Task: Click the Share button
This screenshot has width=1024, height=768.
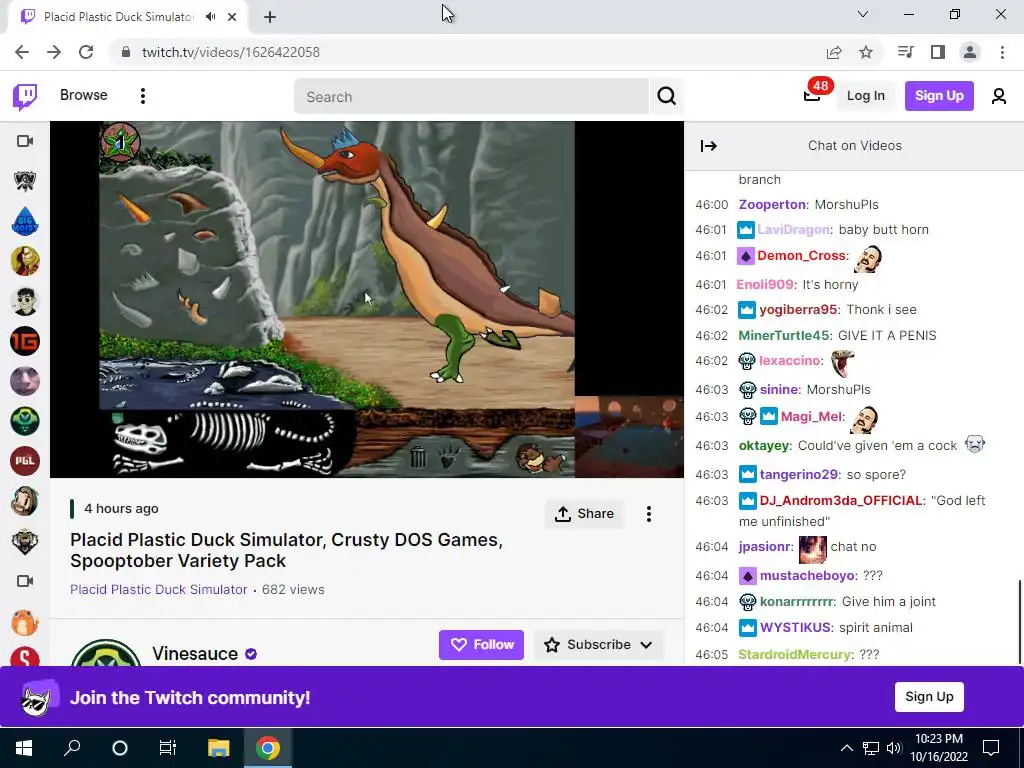Action: [584, 514]
